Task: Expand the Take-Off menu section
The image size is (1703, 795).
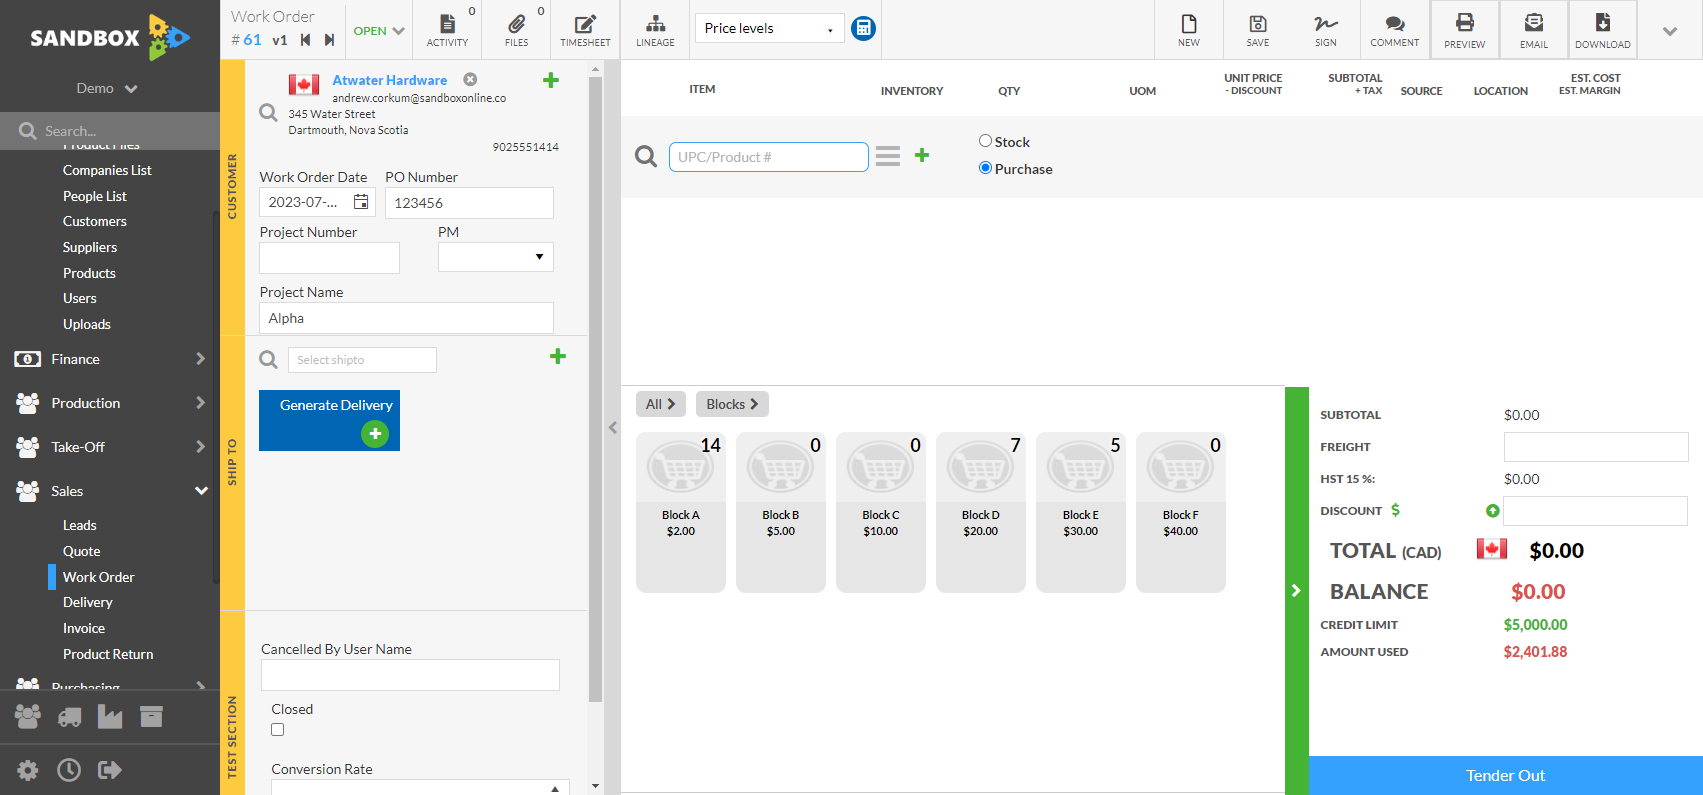Action: click(x=110, y=447)
